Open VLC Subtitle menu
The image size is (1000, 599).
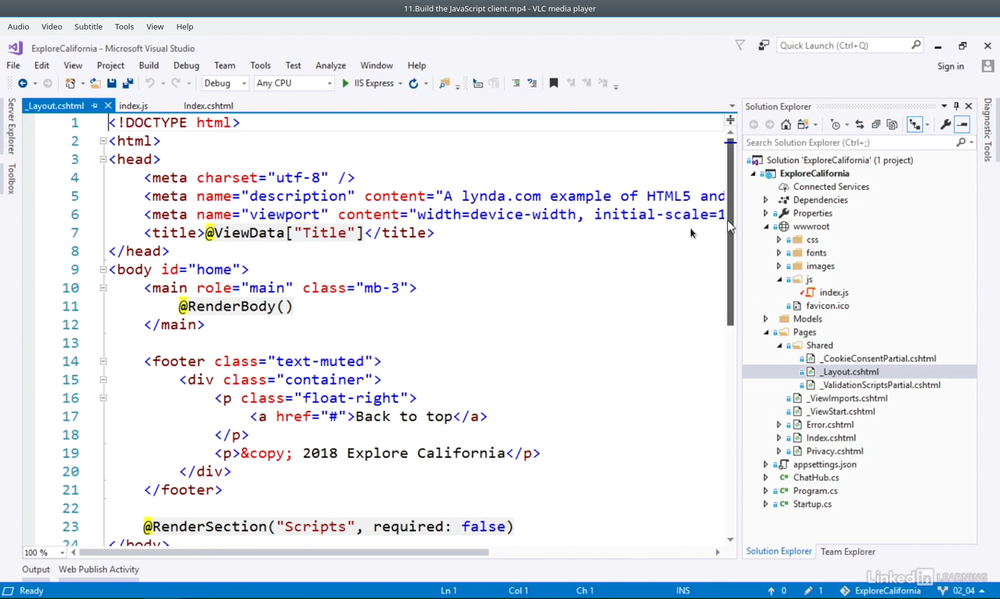point(88,27)
